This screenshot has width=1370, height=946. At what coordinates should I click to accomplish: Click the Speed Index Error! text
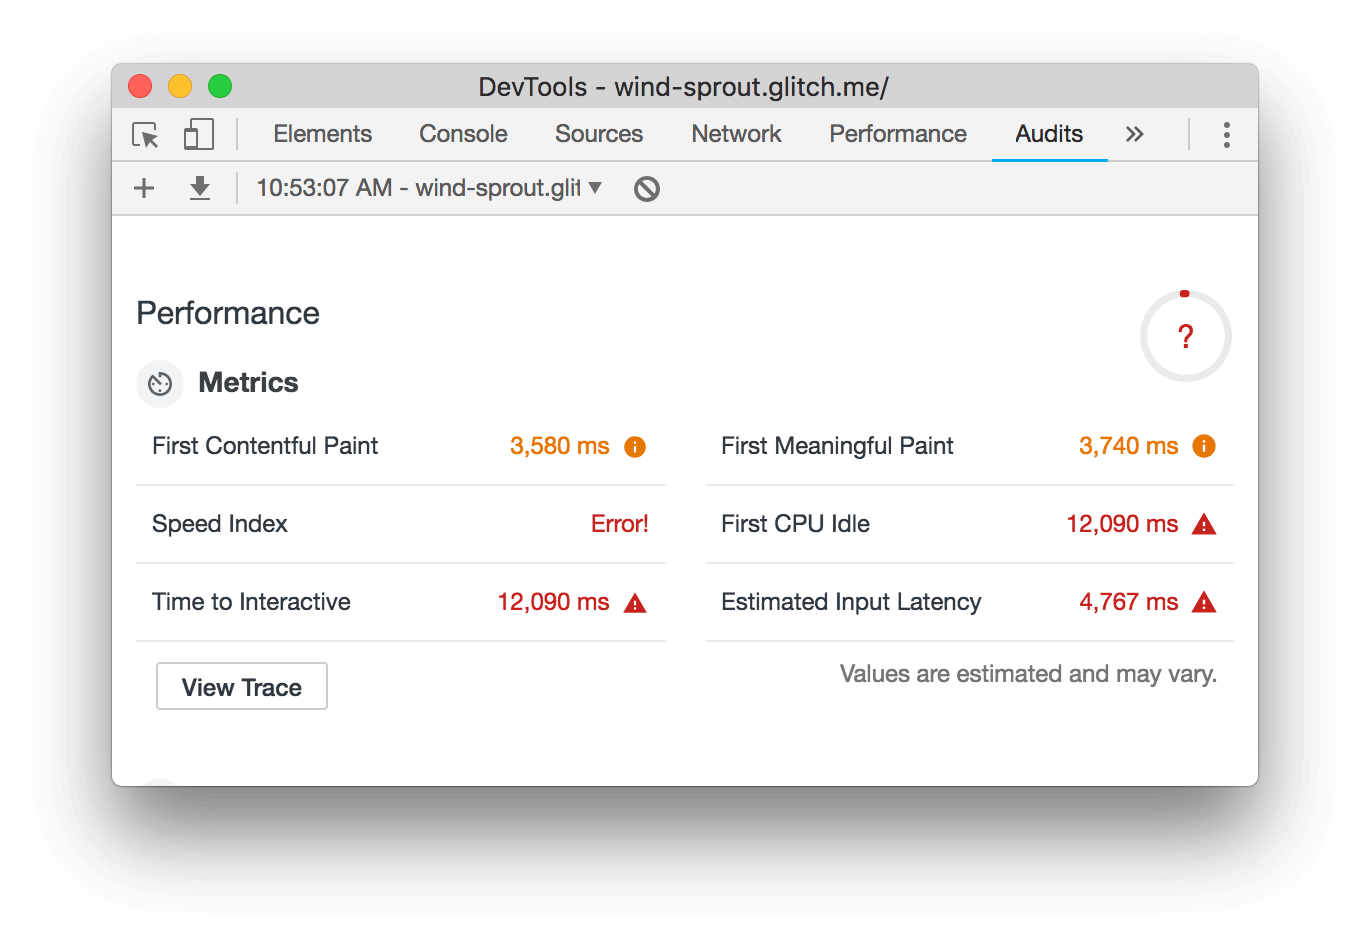pos(619,524)
